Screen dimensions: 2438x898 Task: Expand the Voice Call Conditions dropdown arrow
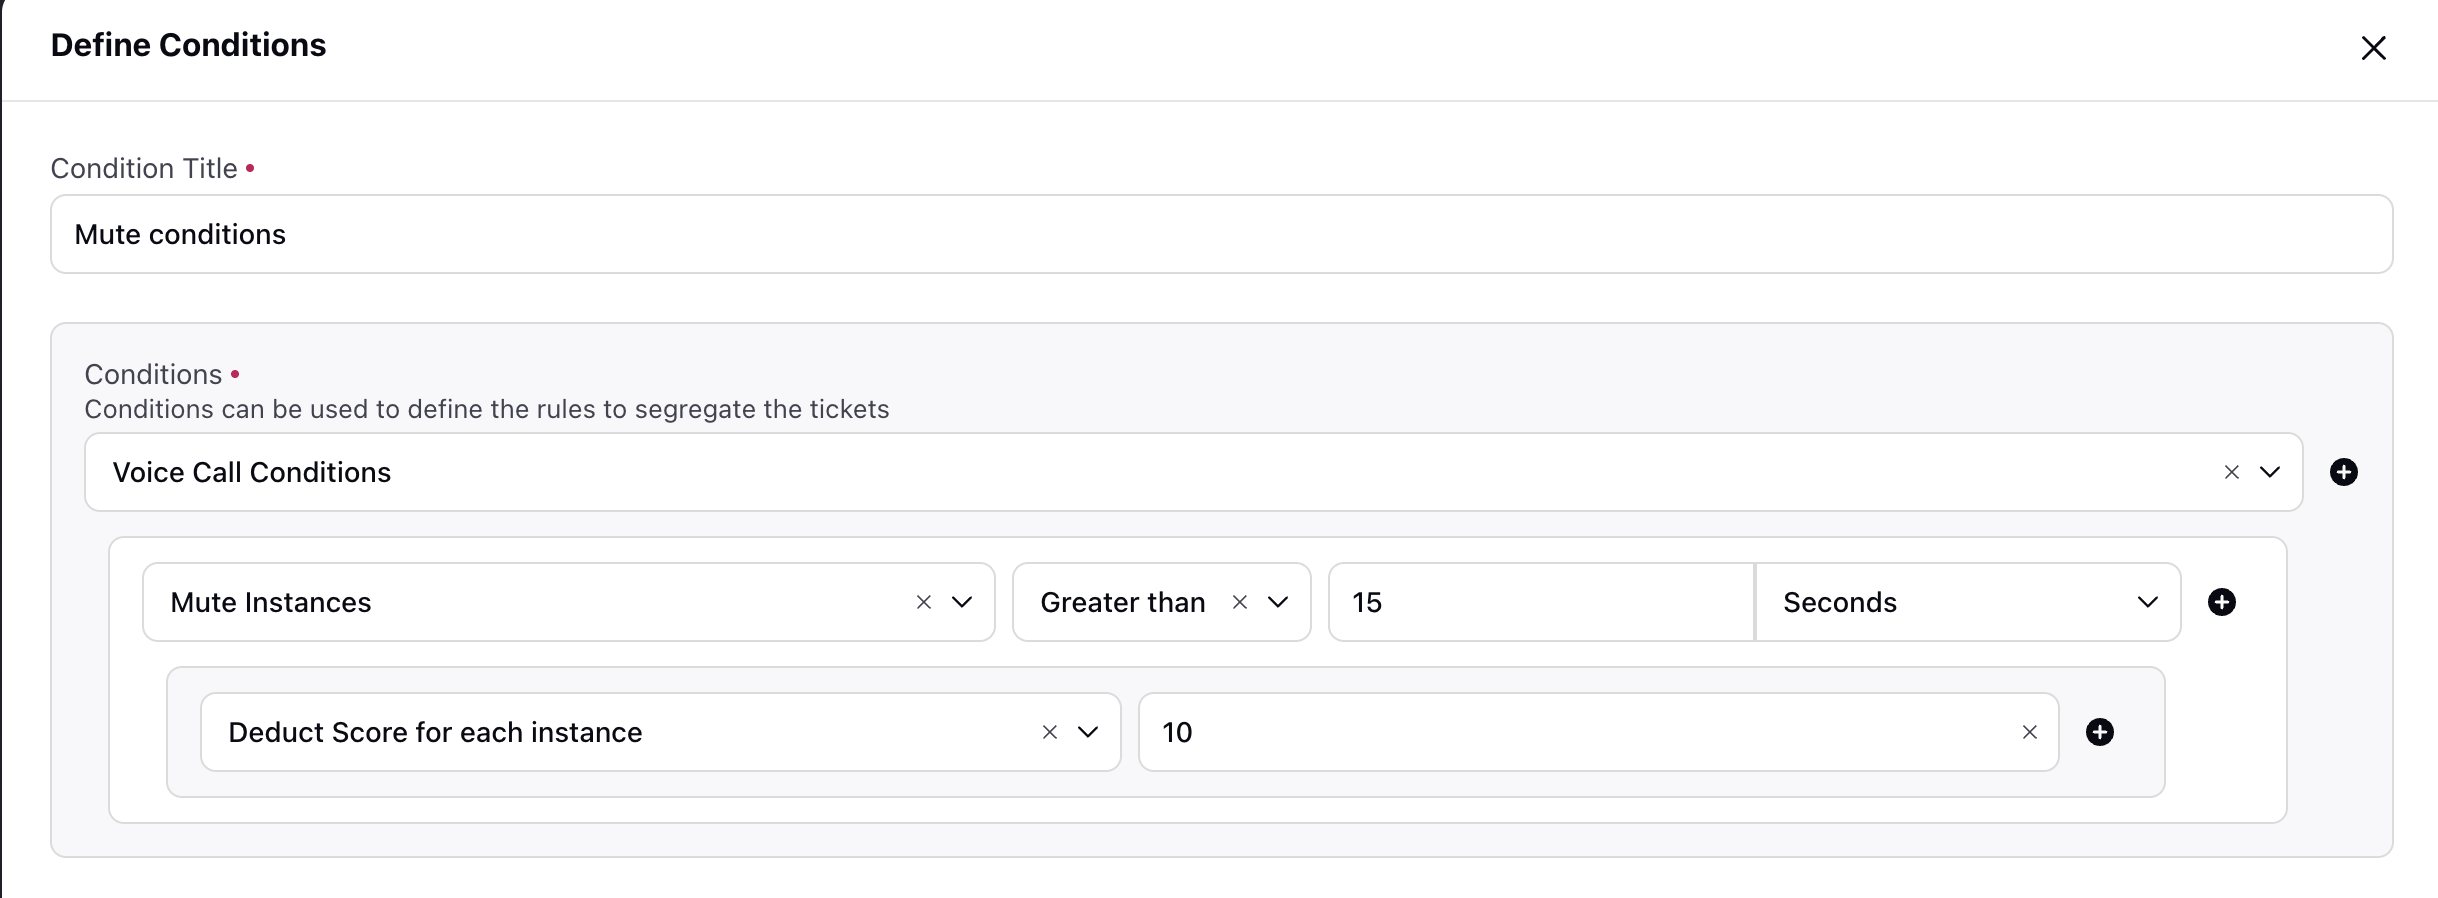click(x=2270, y=472)
